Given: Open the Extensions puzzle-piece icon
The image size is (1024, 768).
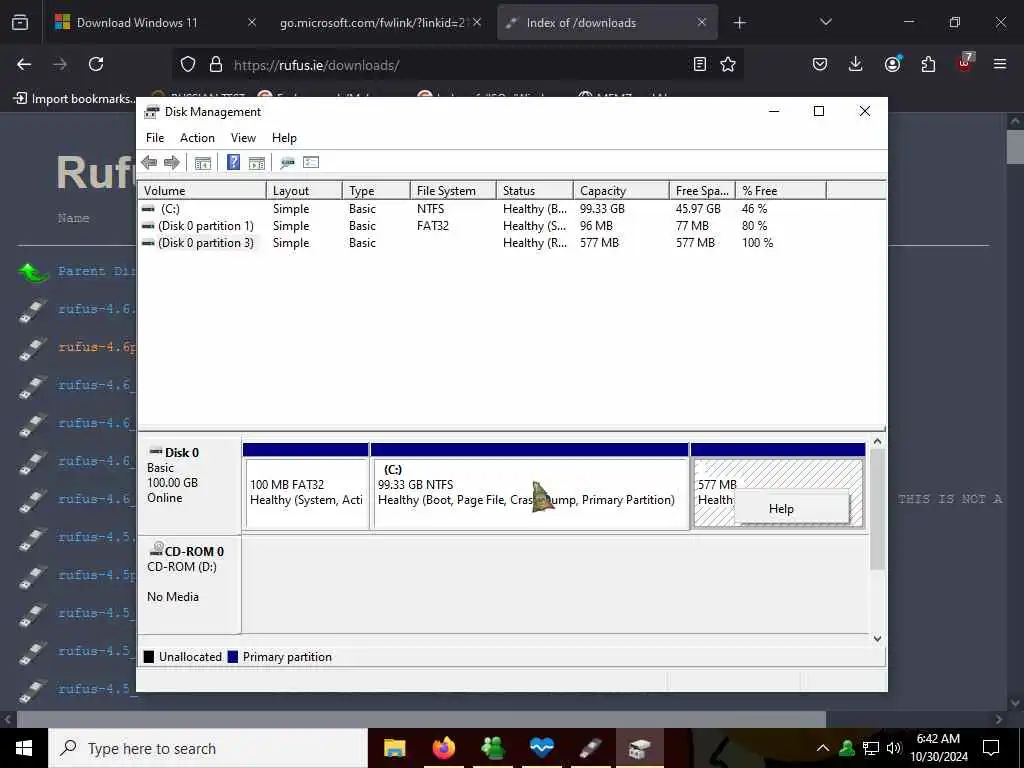Looking at the screenshot, I should [928, 64].
